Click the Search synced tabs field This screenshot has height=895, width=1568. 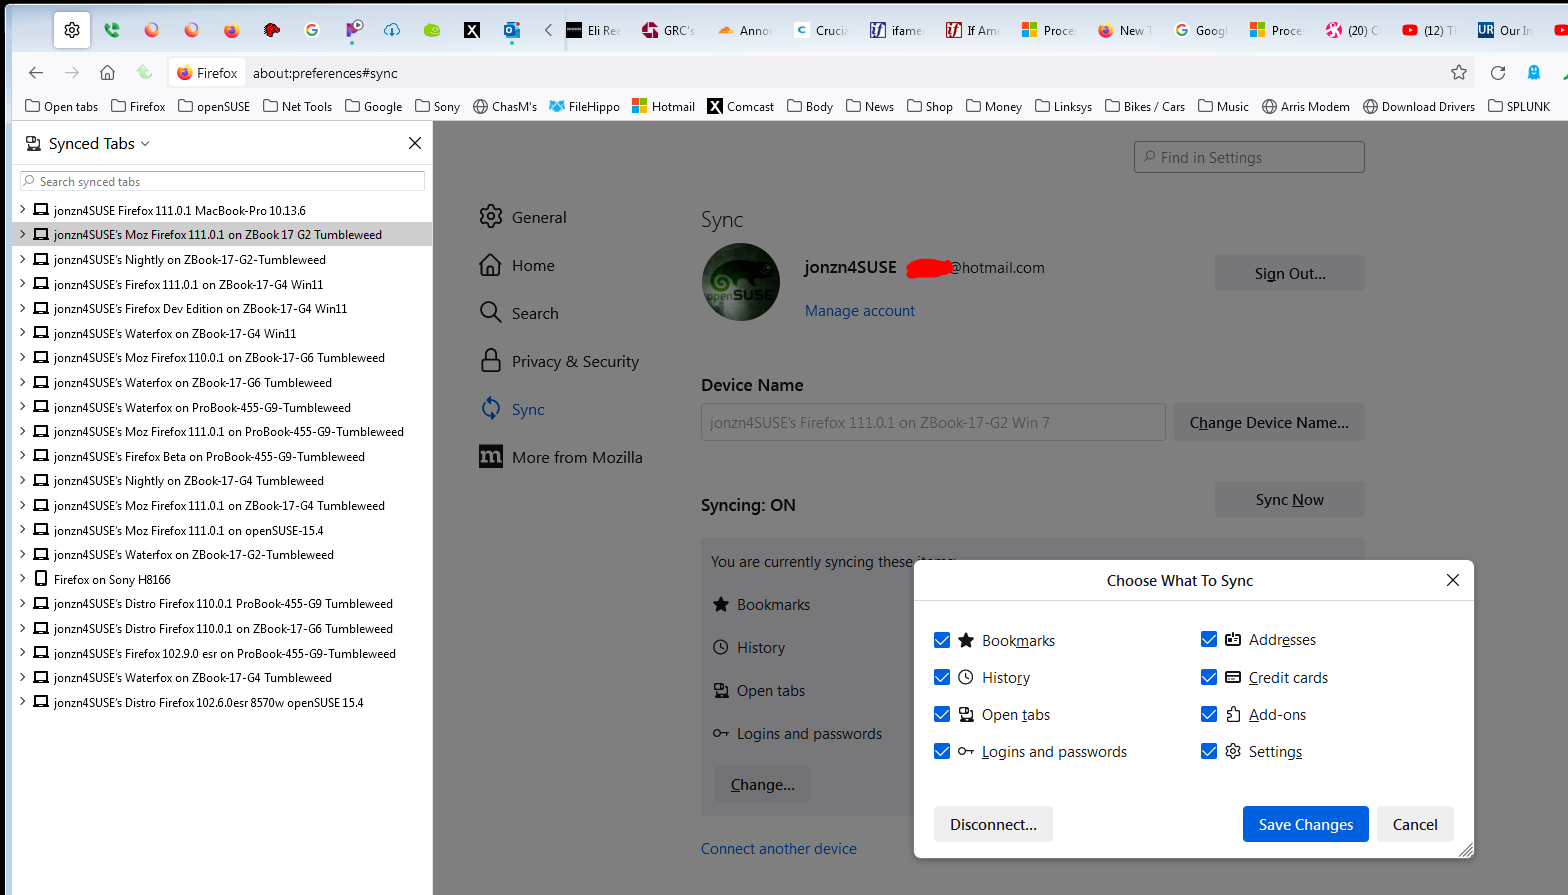222,181
